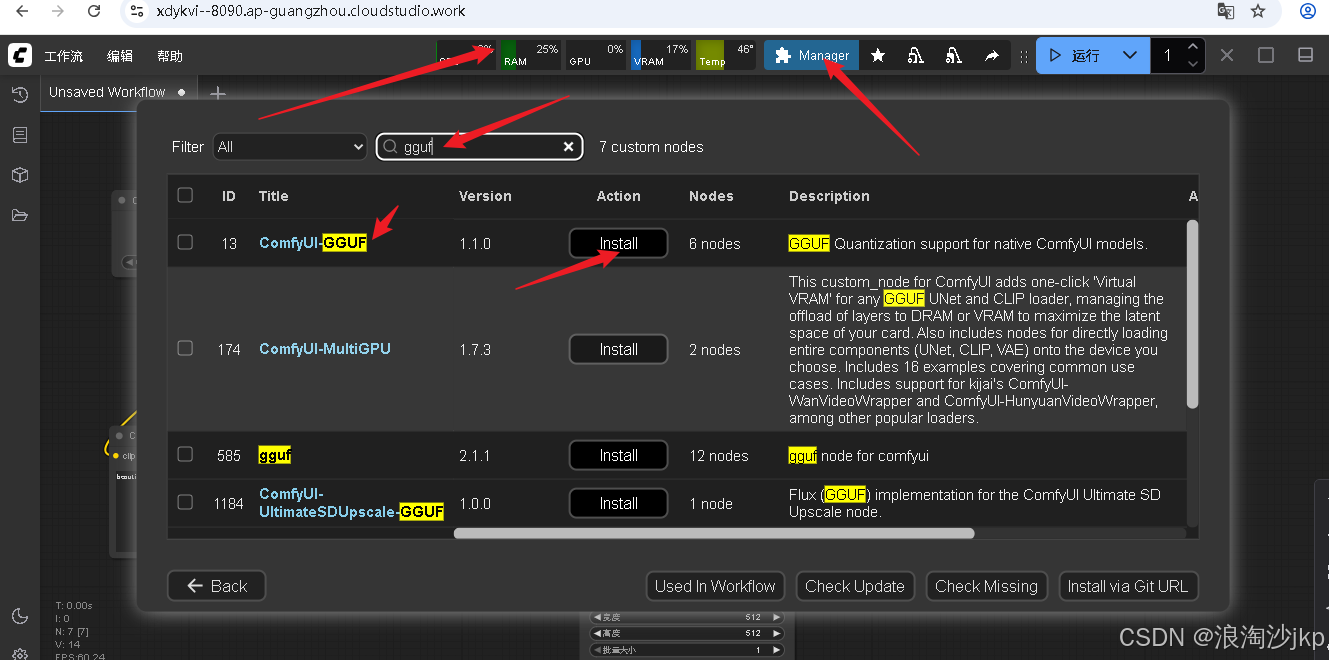Open the queue history sidebar icon
1329x660 pixels.
click(19, 95)
